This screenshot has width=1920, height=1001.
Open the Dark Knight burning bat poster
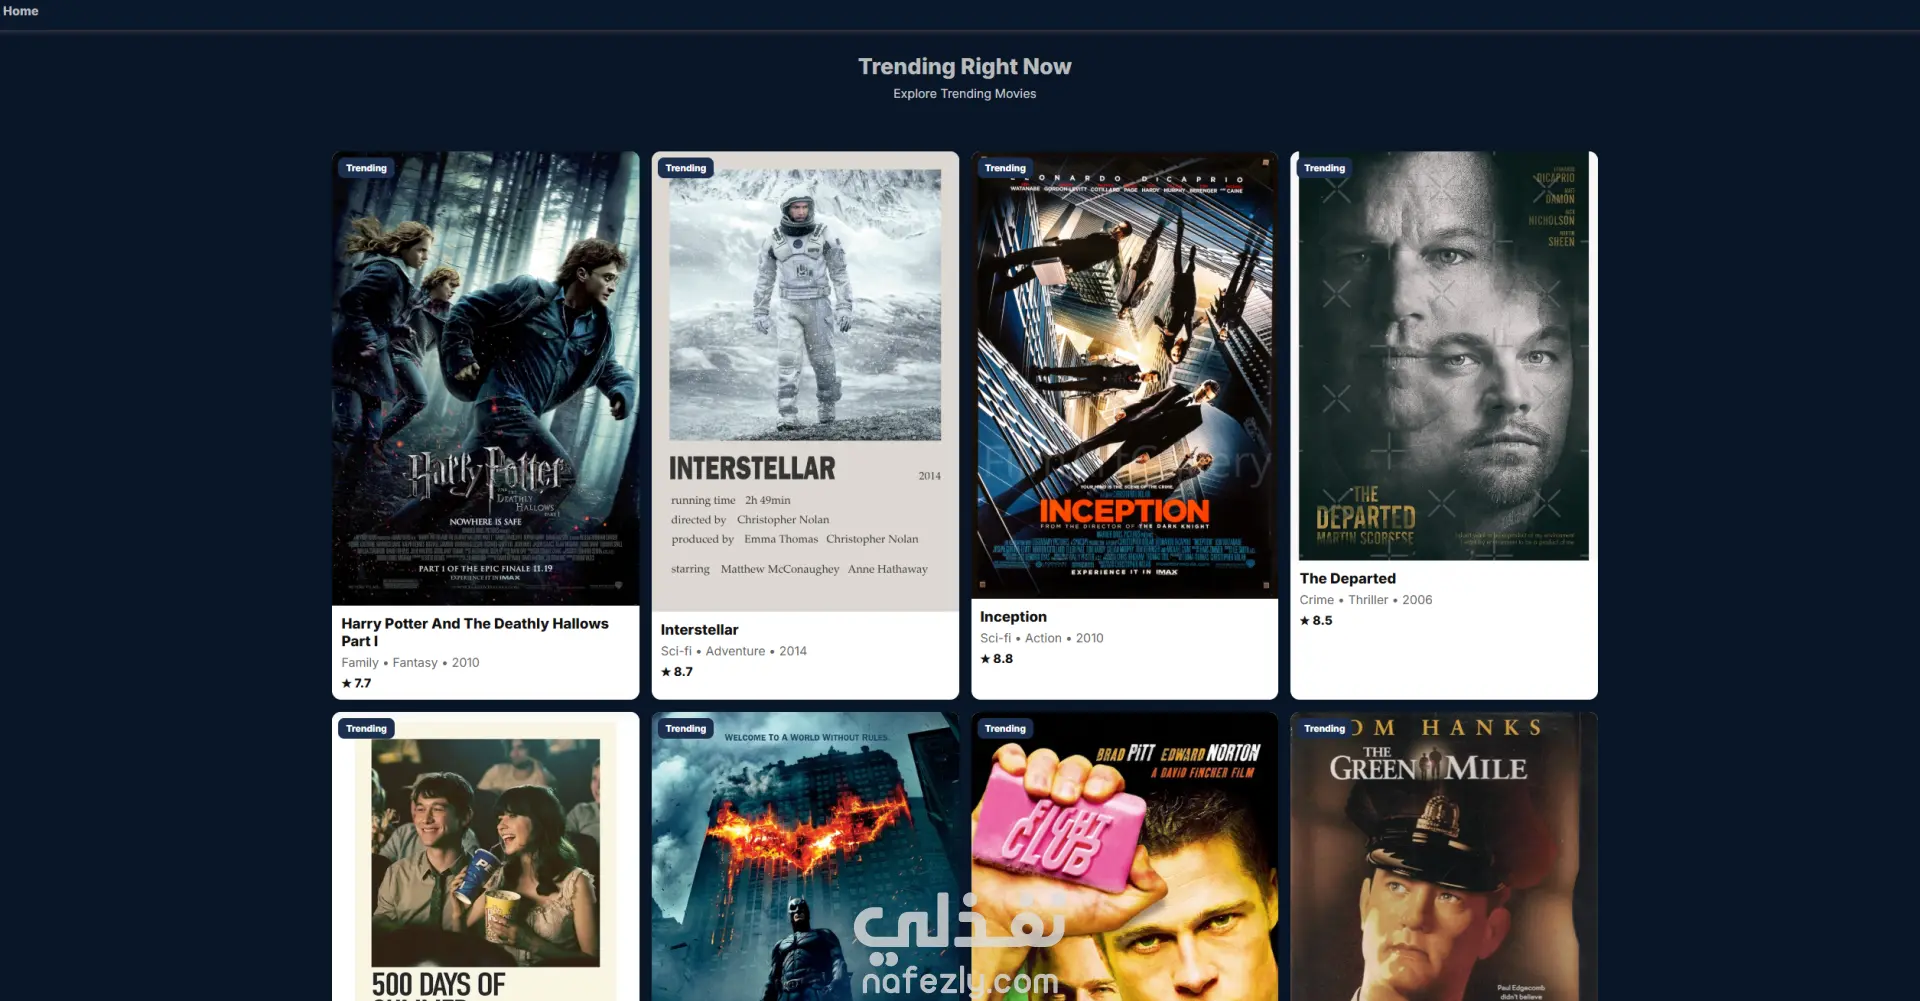click(805, 857)
